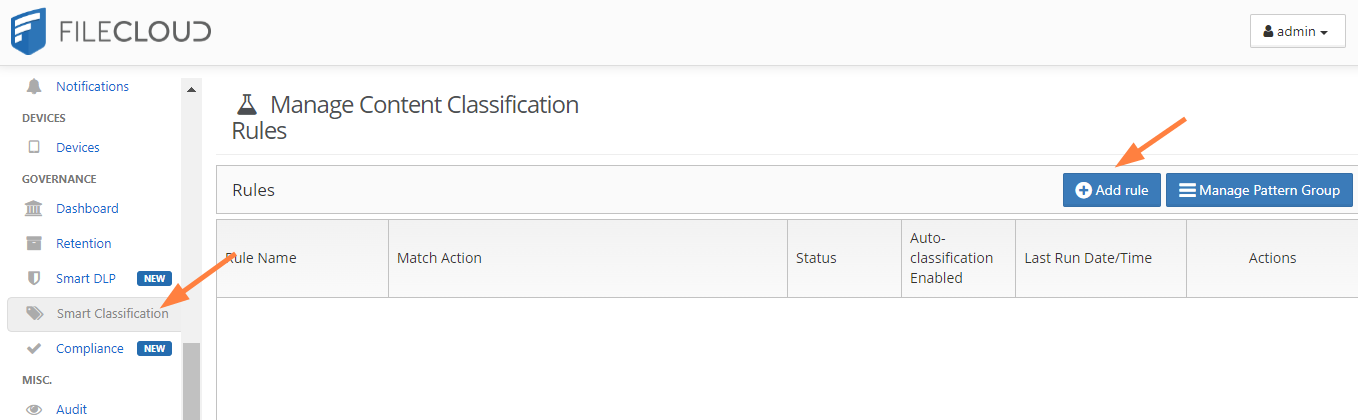The image size is (1358, 420).
Task: Open the Compliance page link
Action: click(x=90, y=348)
